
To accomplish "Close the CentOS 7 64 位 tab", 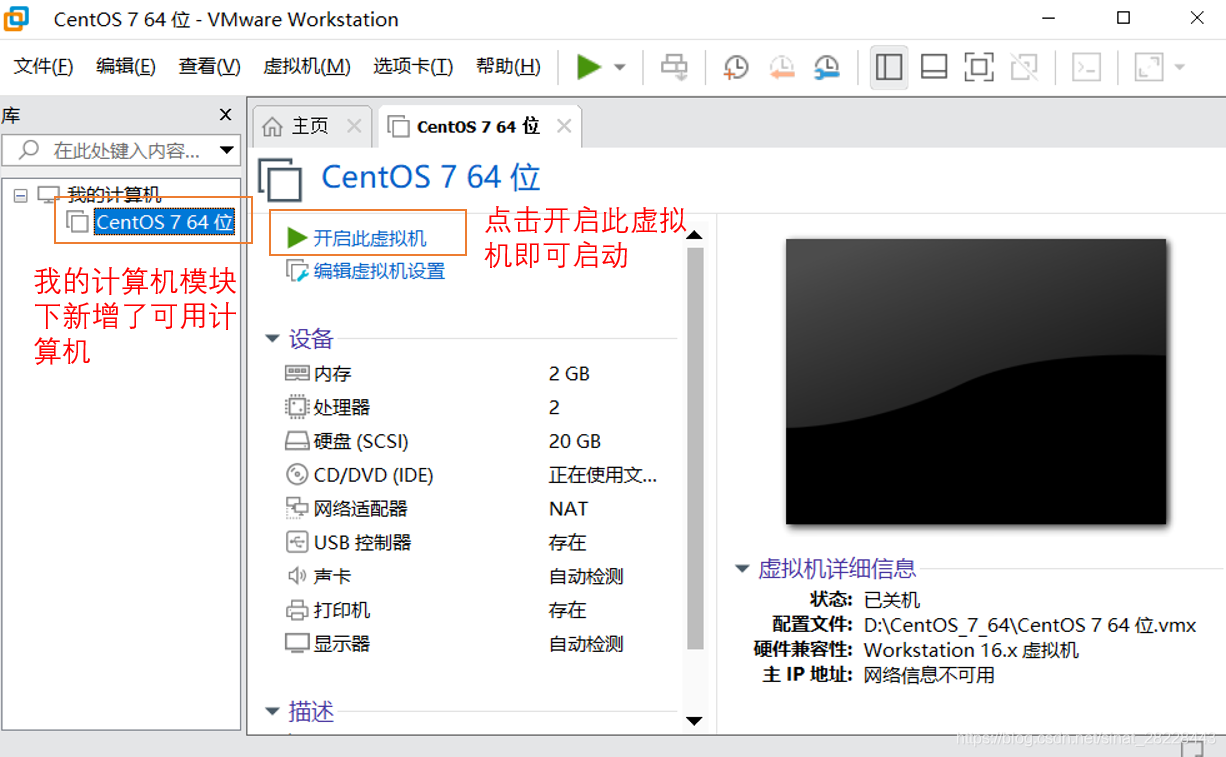I will tap(564, 126).
